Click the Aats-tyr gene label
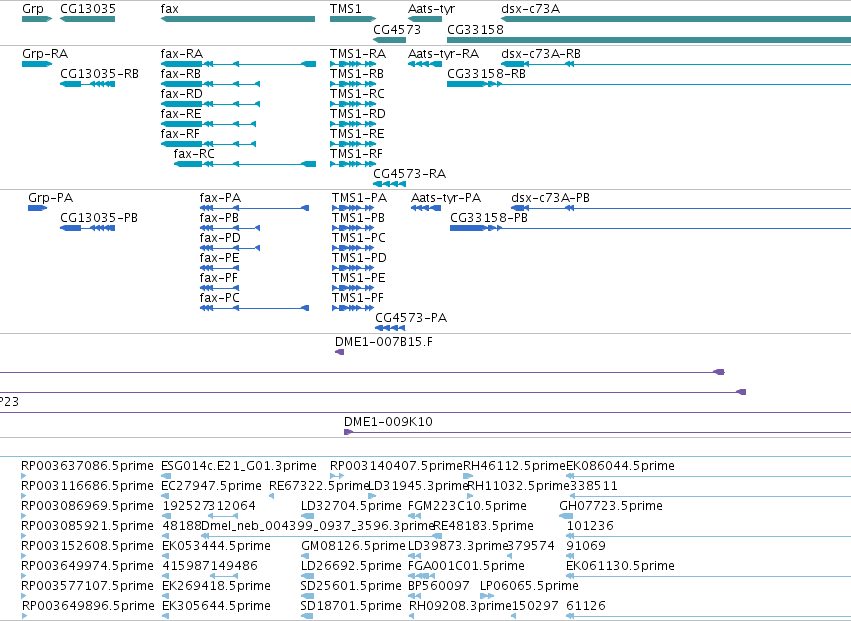This screenshot has width=851, height=621. (431, 9)
